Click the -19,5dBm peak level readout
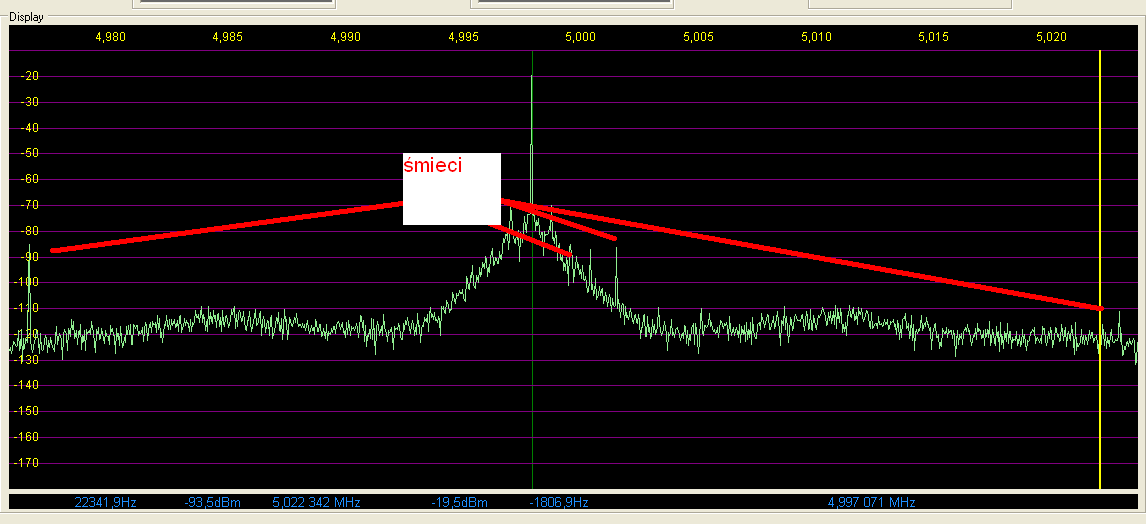This screenshot has height=524, width=1146. (x=459, y=502)
